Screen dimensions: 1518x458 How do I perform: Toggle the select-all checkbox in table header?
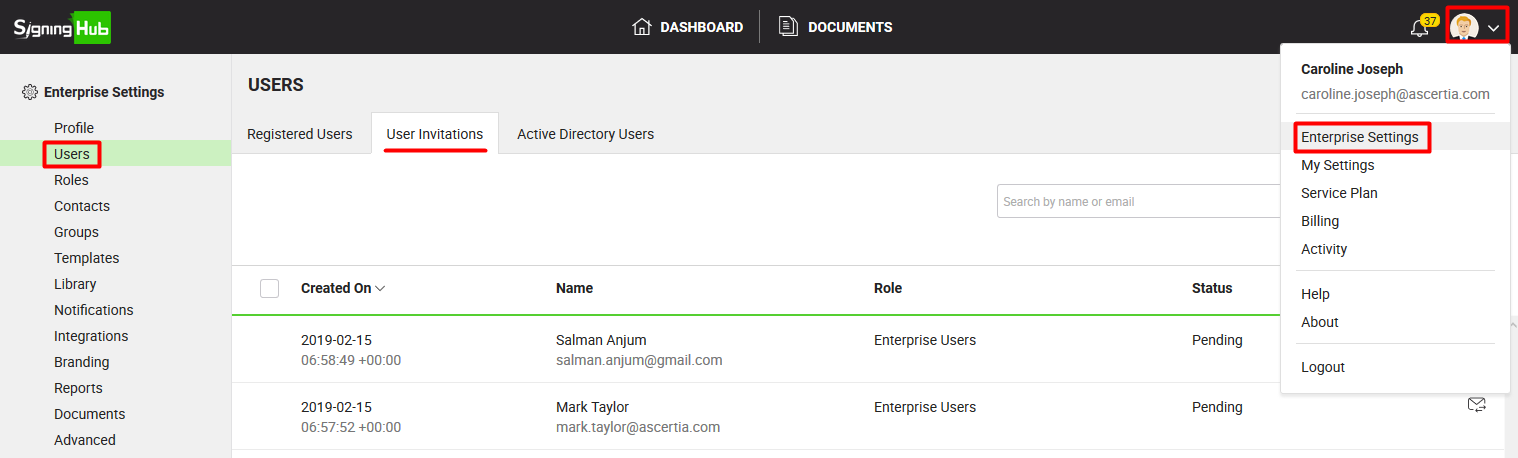point(269,288)
